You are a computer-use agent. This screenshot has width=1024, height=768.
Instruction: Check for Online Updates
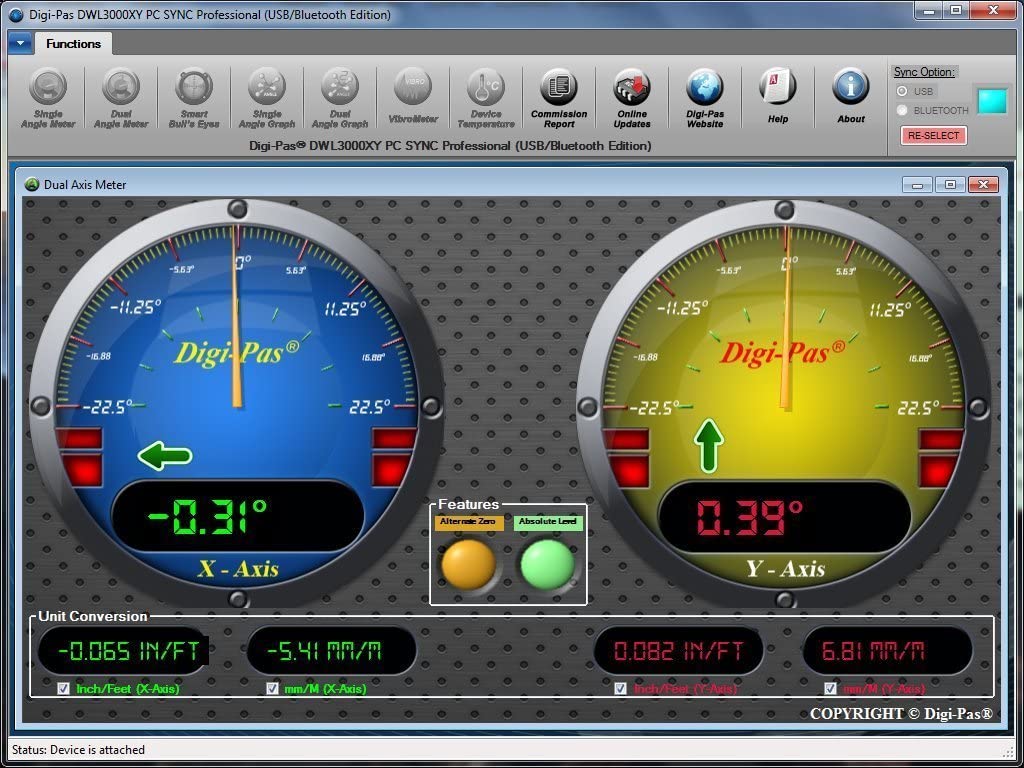632,97
